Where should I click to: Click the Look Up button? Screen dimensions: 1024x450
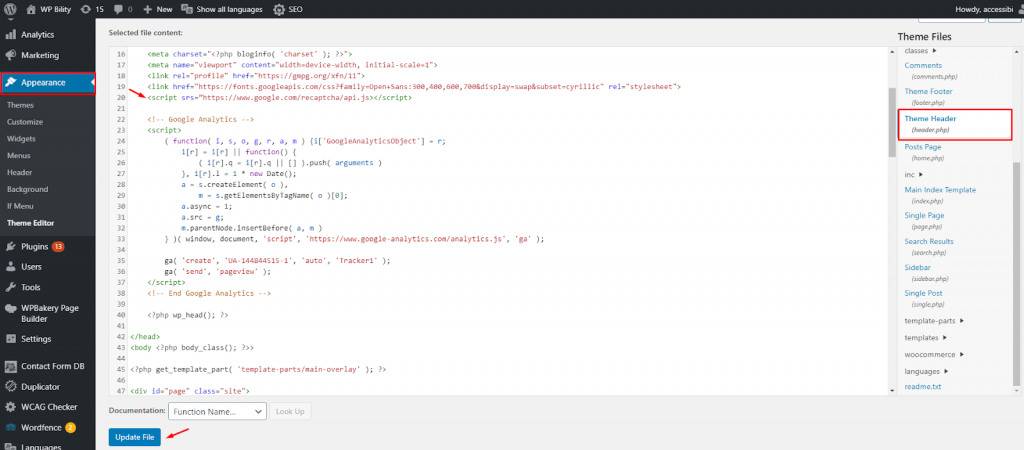coord(290,411)
